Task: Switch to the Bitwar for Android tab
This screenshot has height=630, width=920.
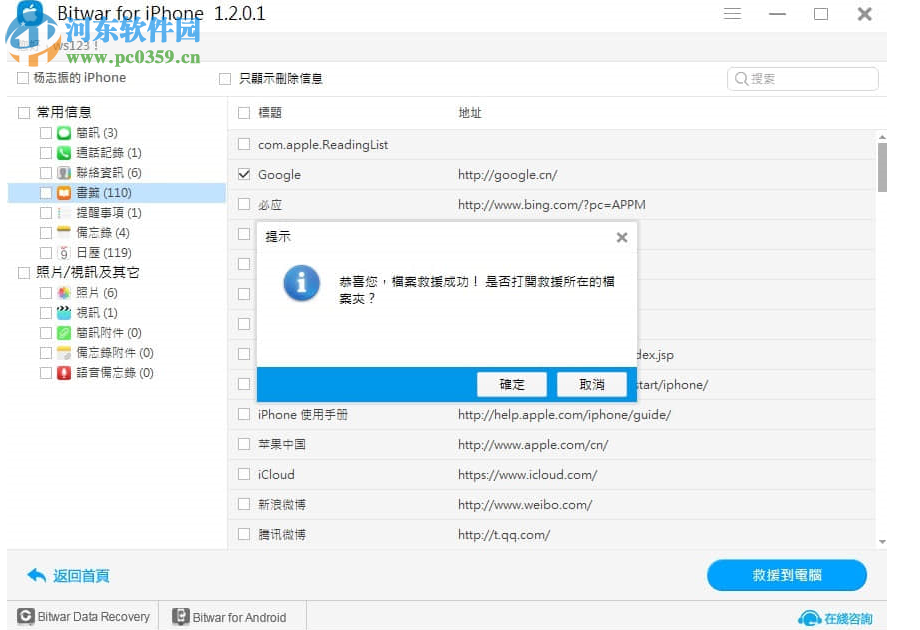Action: coord(232,616)
